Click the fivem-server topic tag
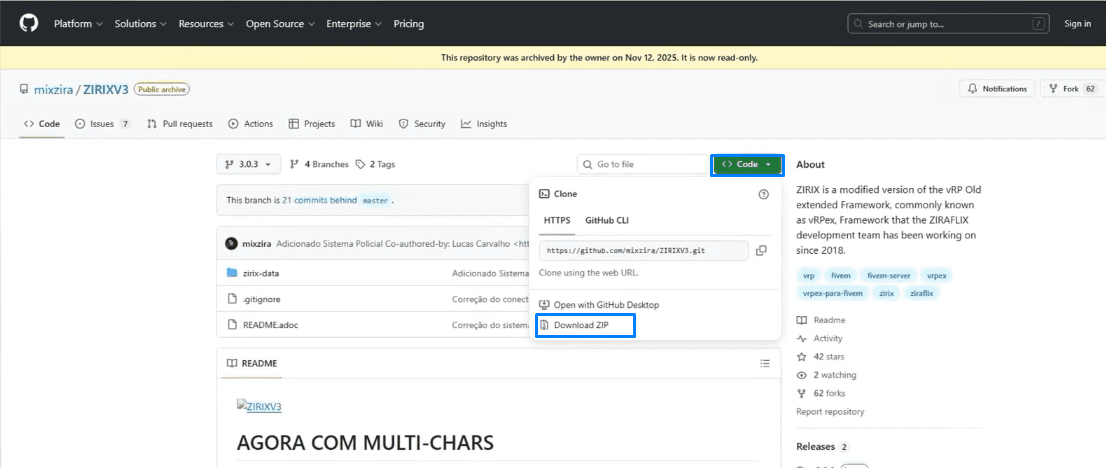Image resolution: width=1106 pixels, height=468 pixels. click(x=889, y=275)
